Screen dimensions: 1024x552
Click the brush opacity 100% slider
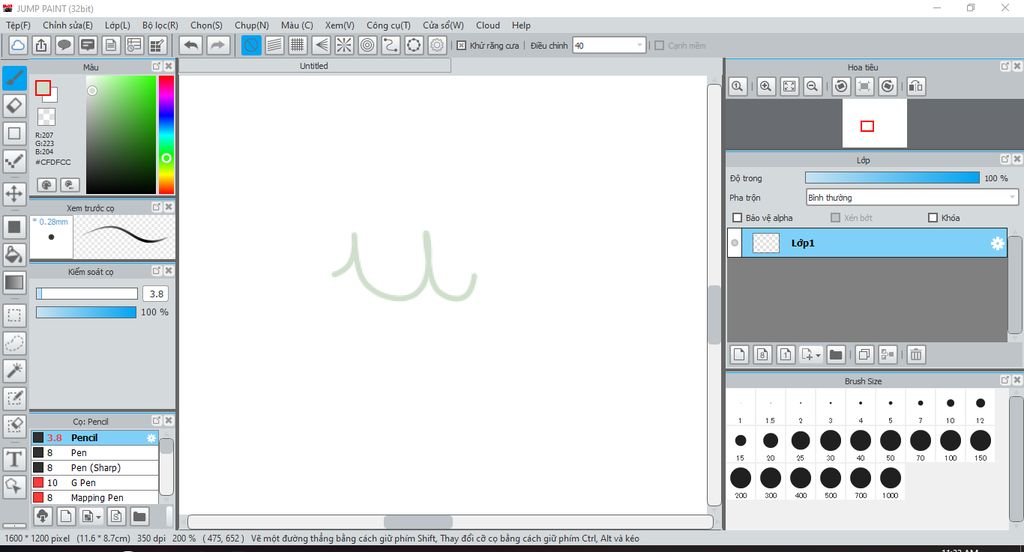(x=86, y=312)
